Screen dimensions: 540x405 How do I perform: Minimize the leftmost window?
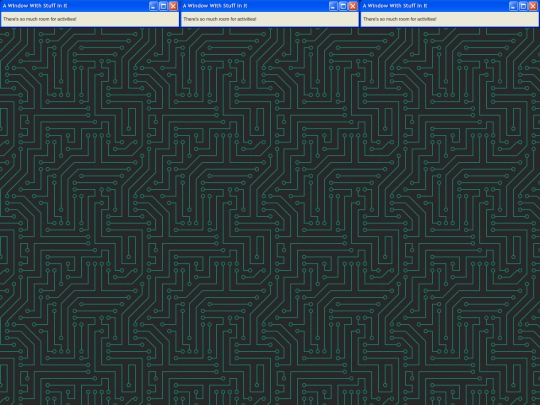pyautogui.click(x=153, y=6)
